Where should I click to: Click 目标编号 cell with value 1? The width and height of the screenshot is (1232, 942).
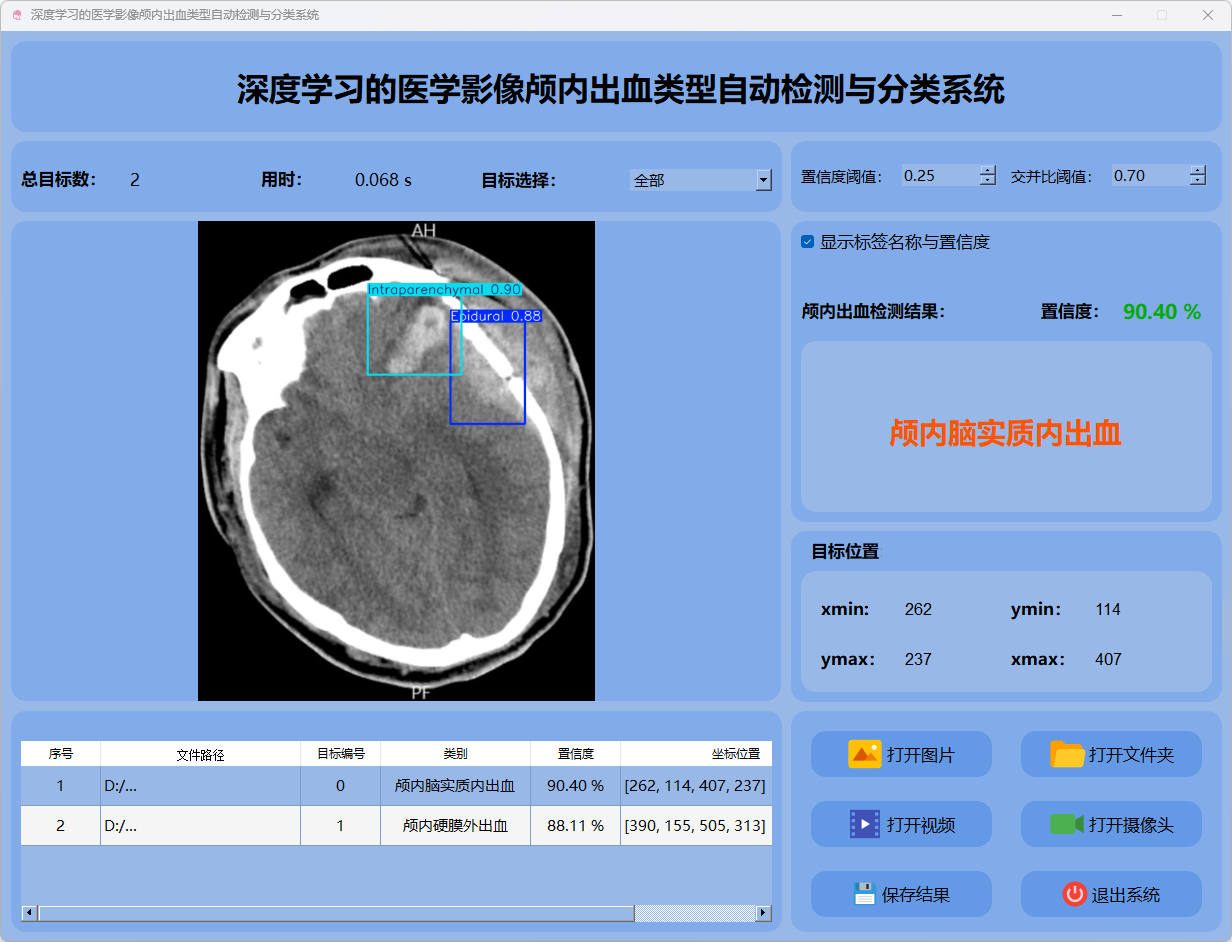click(341, 826)
